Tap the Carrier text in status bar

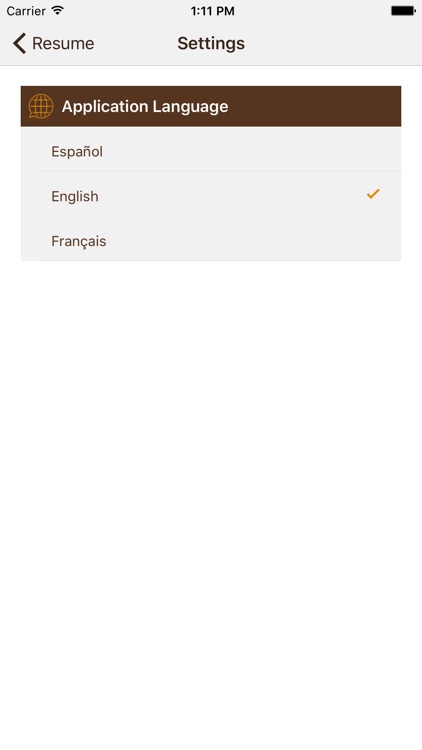26,11
